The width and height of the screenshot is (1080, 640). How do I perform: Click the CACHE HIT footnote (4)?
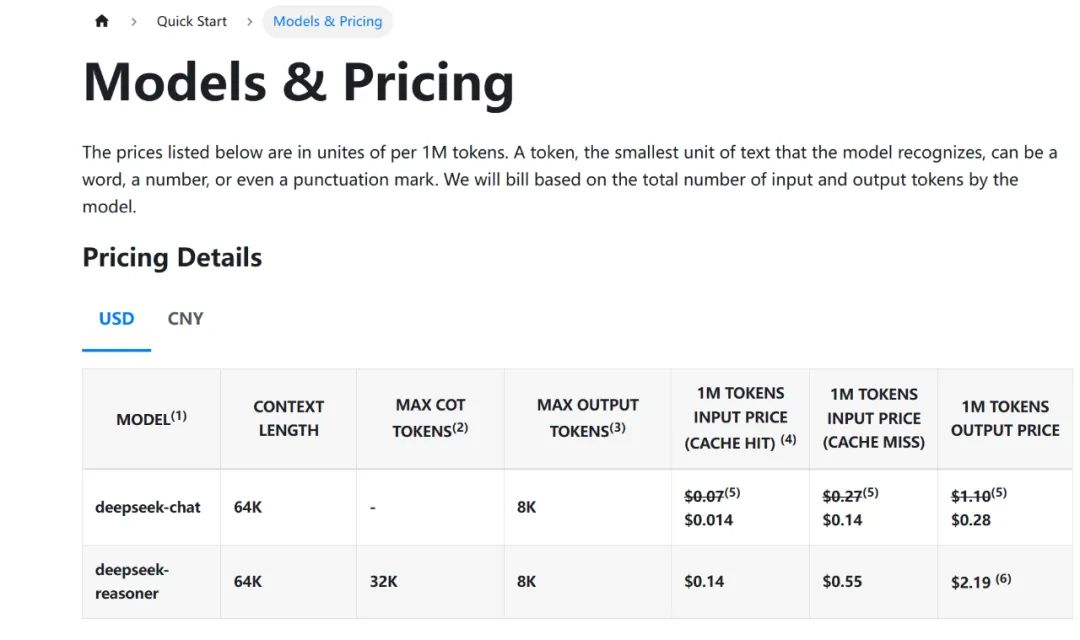point(788,439)
